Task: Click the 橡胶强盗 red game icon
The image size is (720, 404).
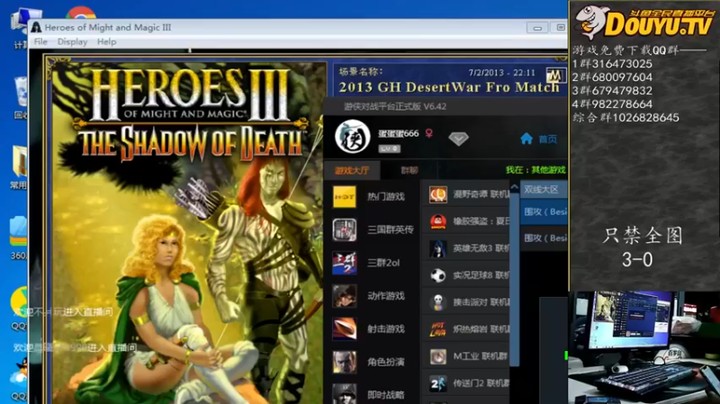Action: (x=438, y=222)
